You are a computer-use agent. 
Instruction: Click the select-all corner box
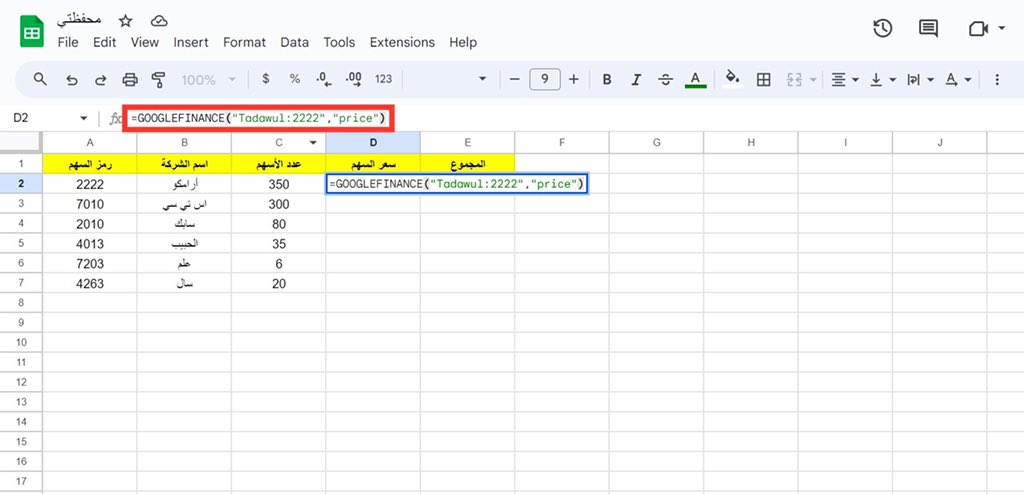pos(21,142)
